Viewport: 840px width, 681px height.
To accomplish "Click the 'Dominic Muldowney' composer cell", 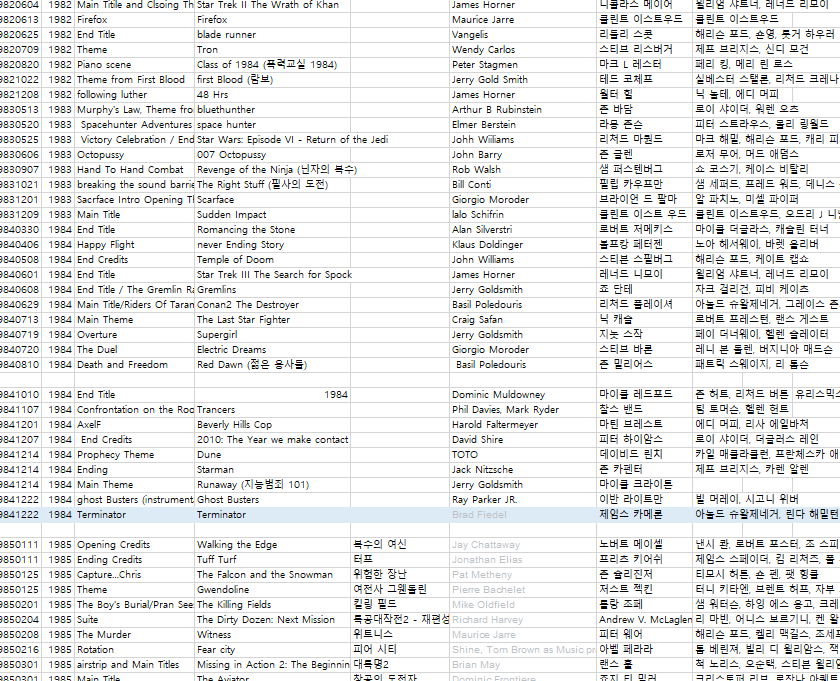I will click(x=523, y=395).
